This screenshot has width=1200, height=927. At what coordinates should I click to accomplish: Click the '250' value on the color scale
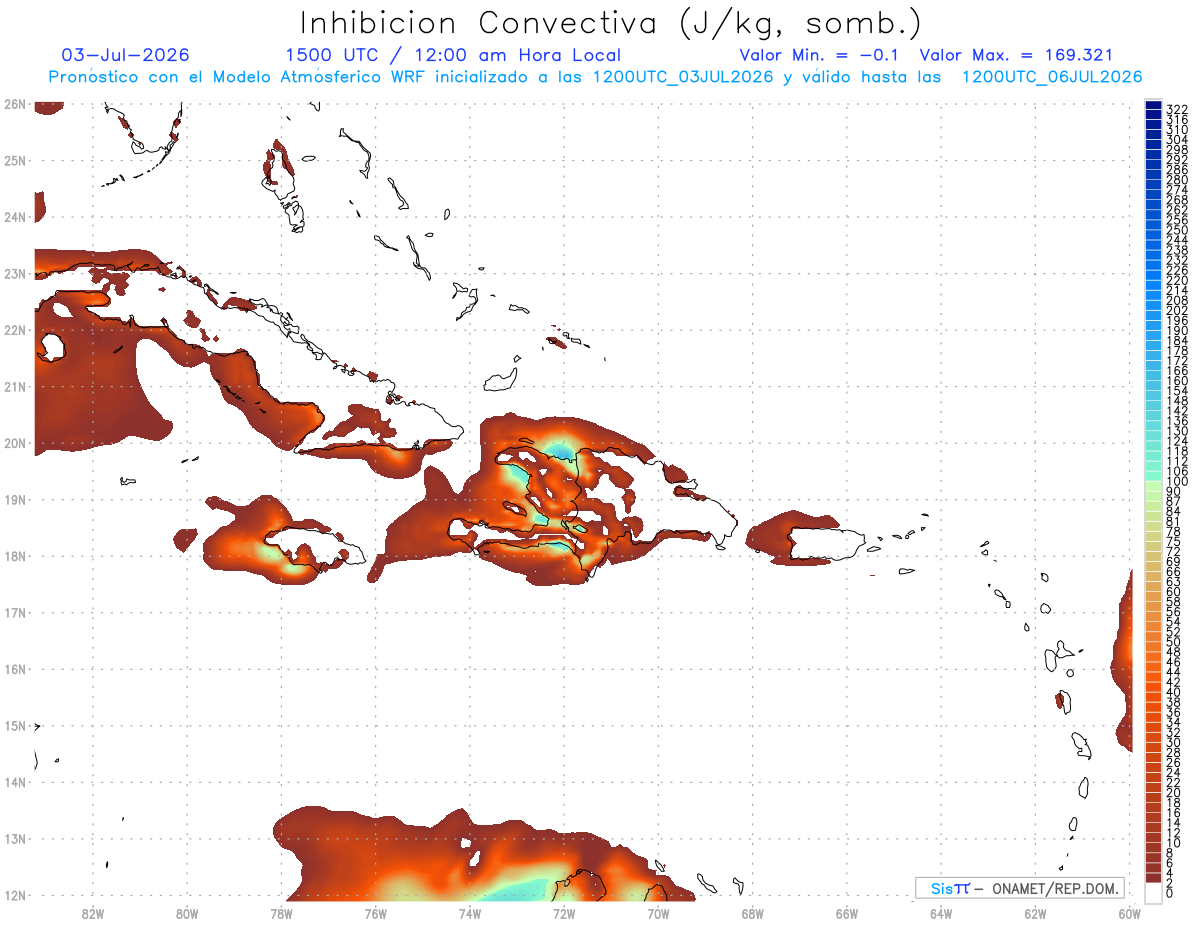point(1177,231)
